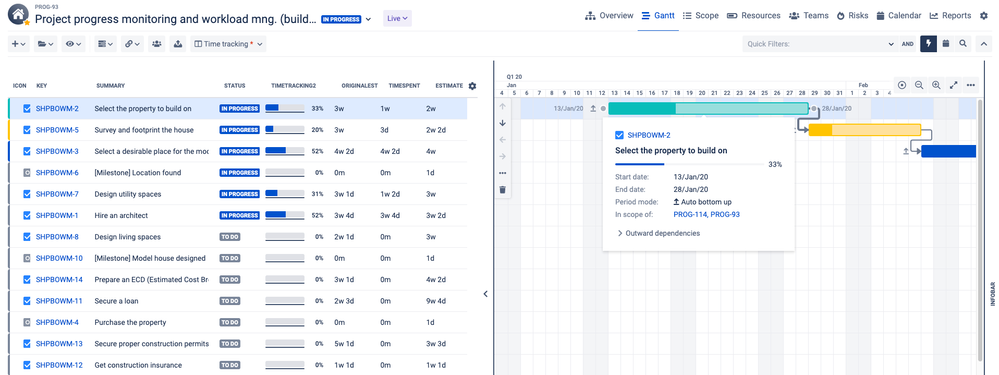
Task: Click the milestone icon for SHPBOWM-6
Action: tap(27, 173)
